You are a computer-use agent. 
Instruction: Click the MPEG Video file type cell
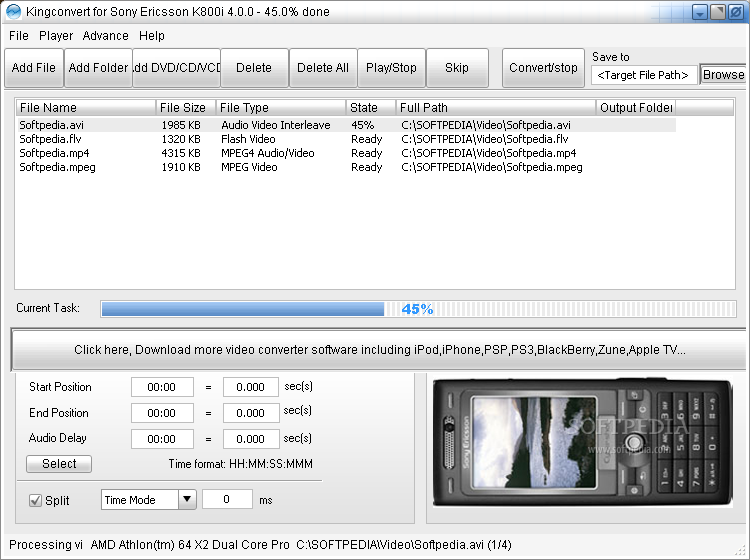[249, 167]
